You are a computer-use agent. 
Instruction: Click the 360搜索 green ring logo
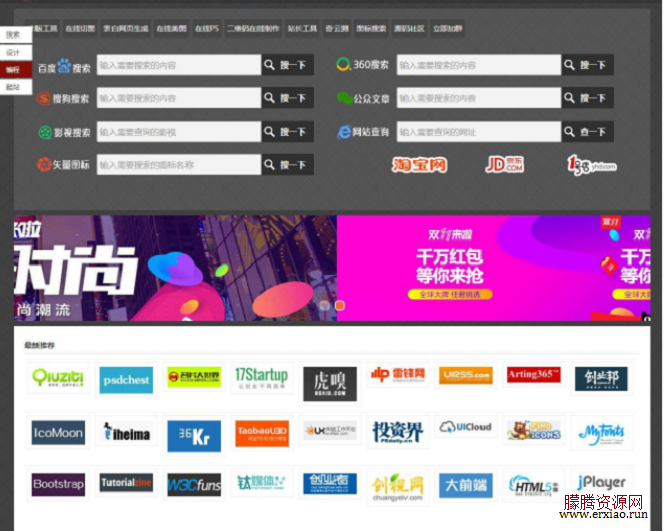coord(342,65)
